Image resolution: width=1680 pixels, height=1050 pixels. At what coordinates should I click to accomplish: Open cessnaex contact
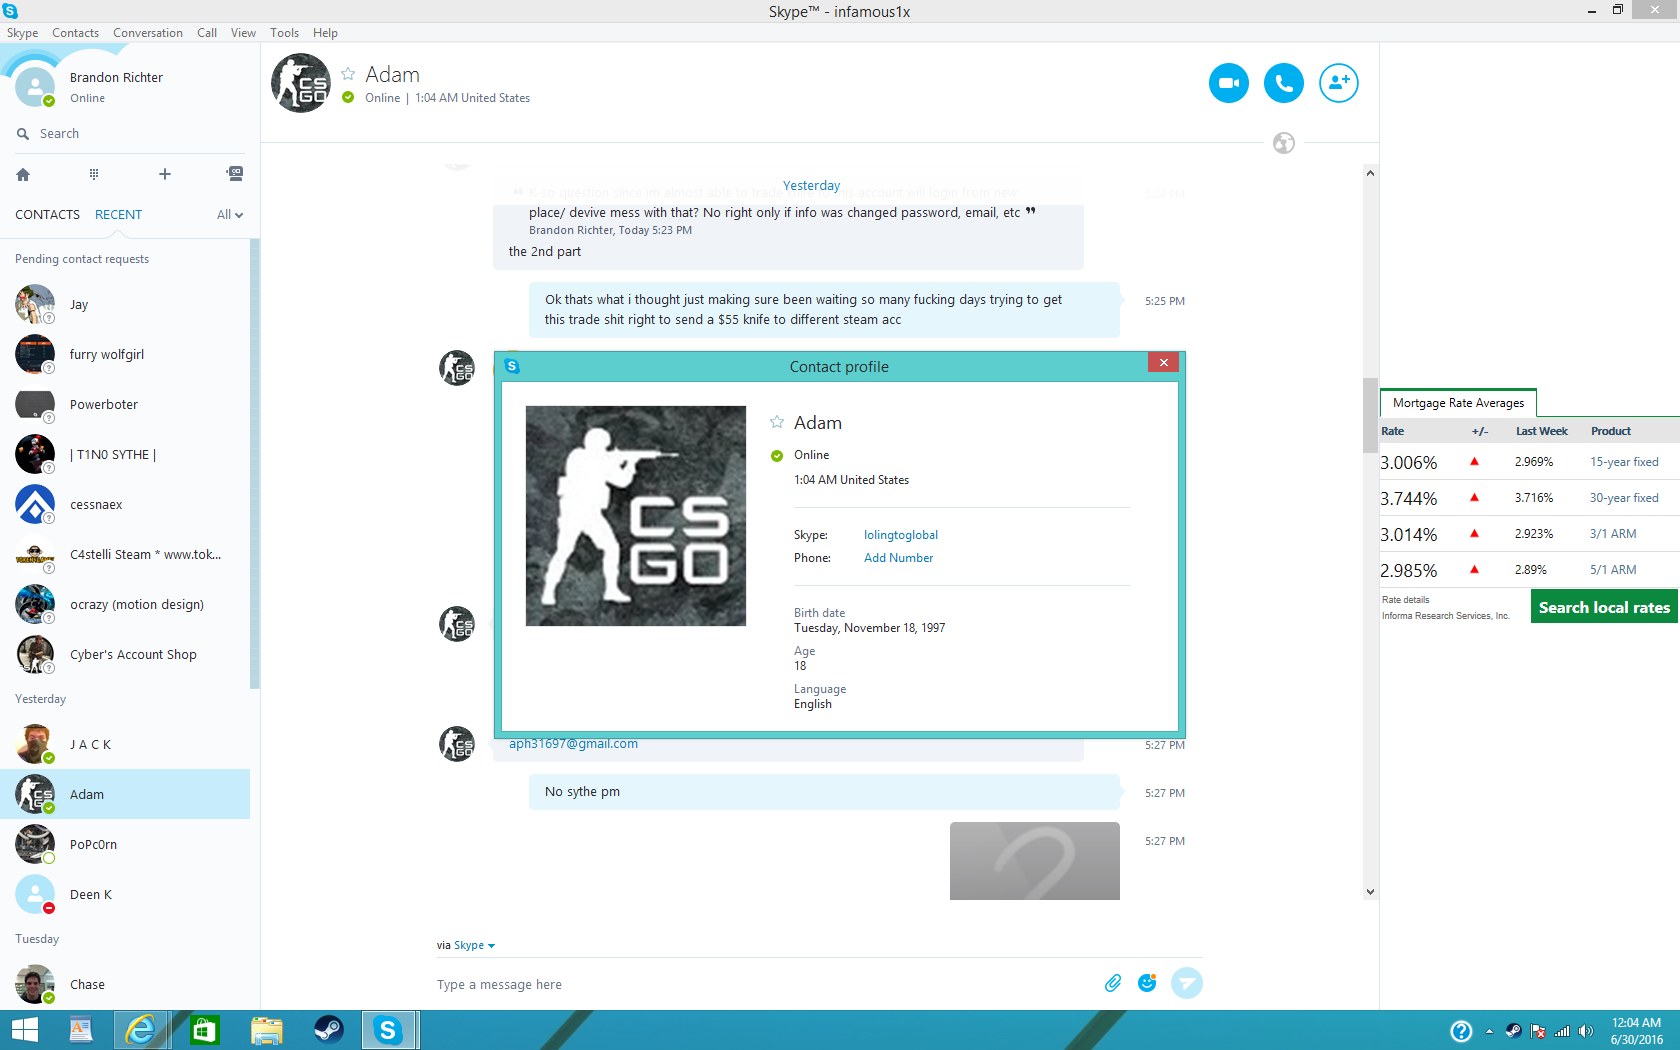(125, 505)
